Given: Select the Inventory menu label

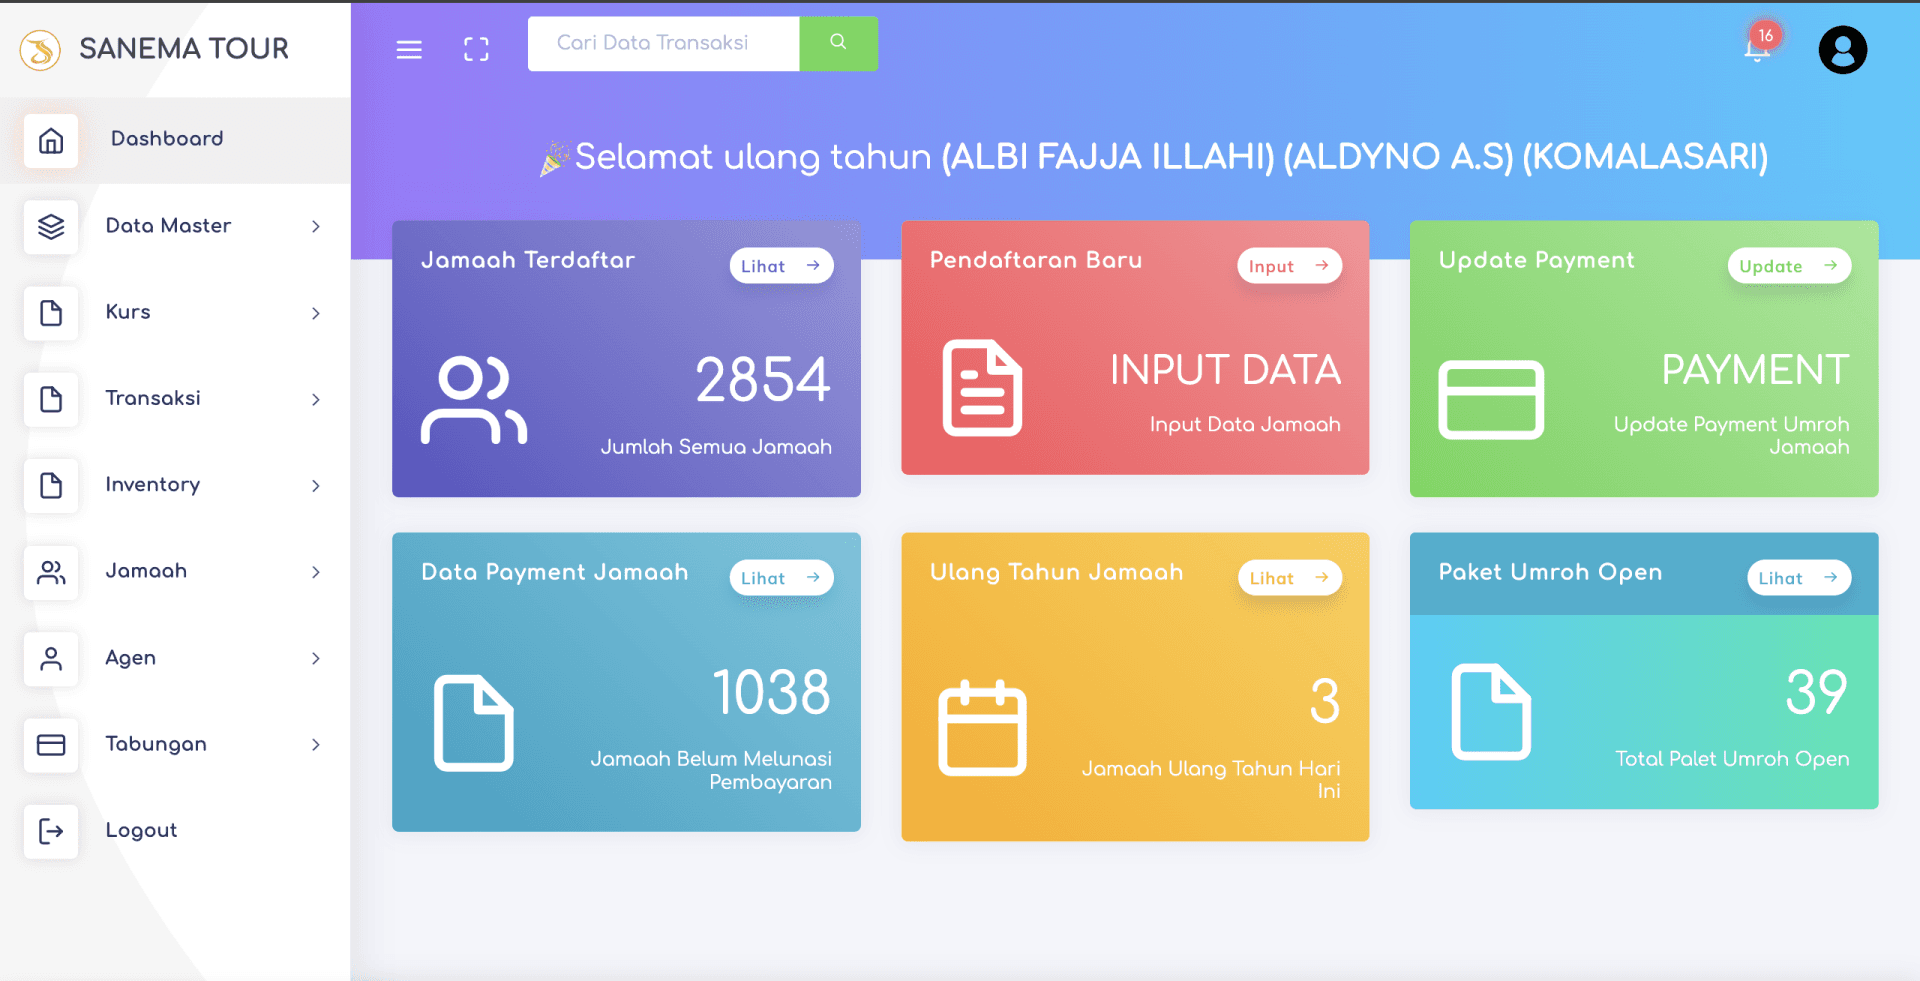Looking at the screenshot, I should click(153, 485).
